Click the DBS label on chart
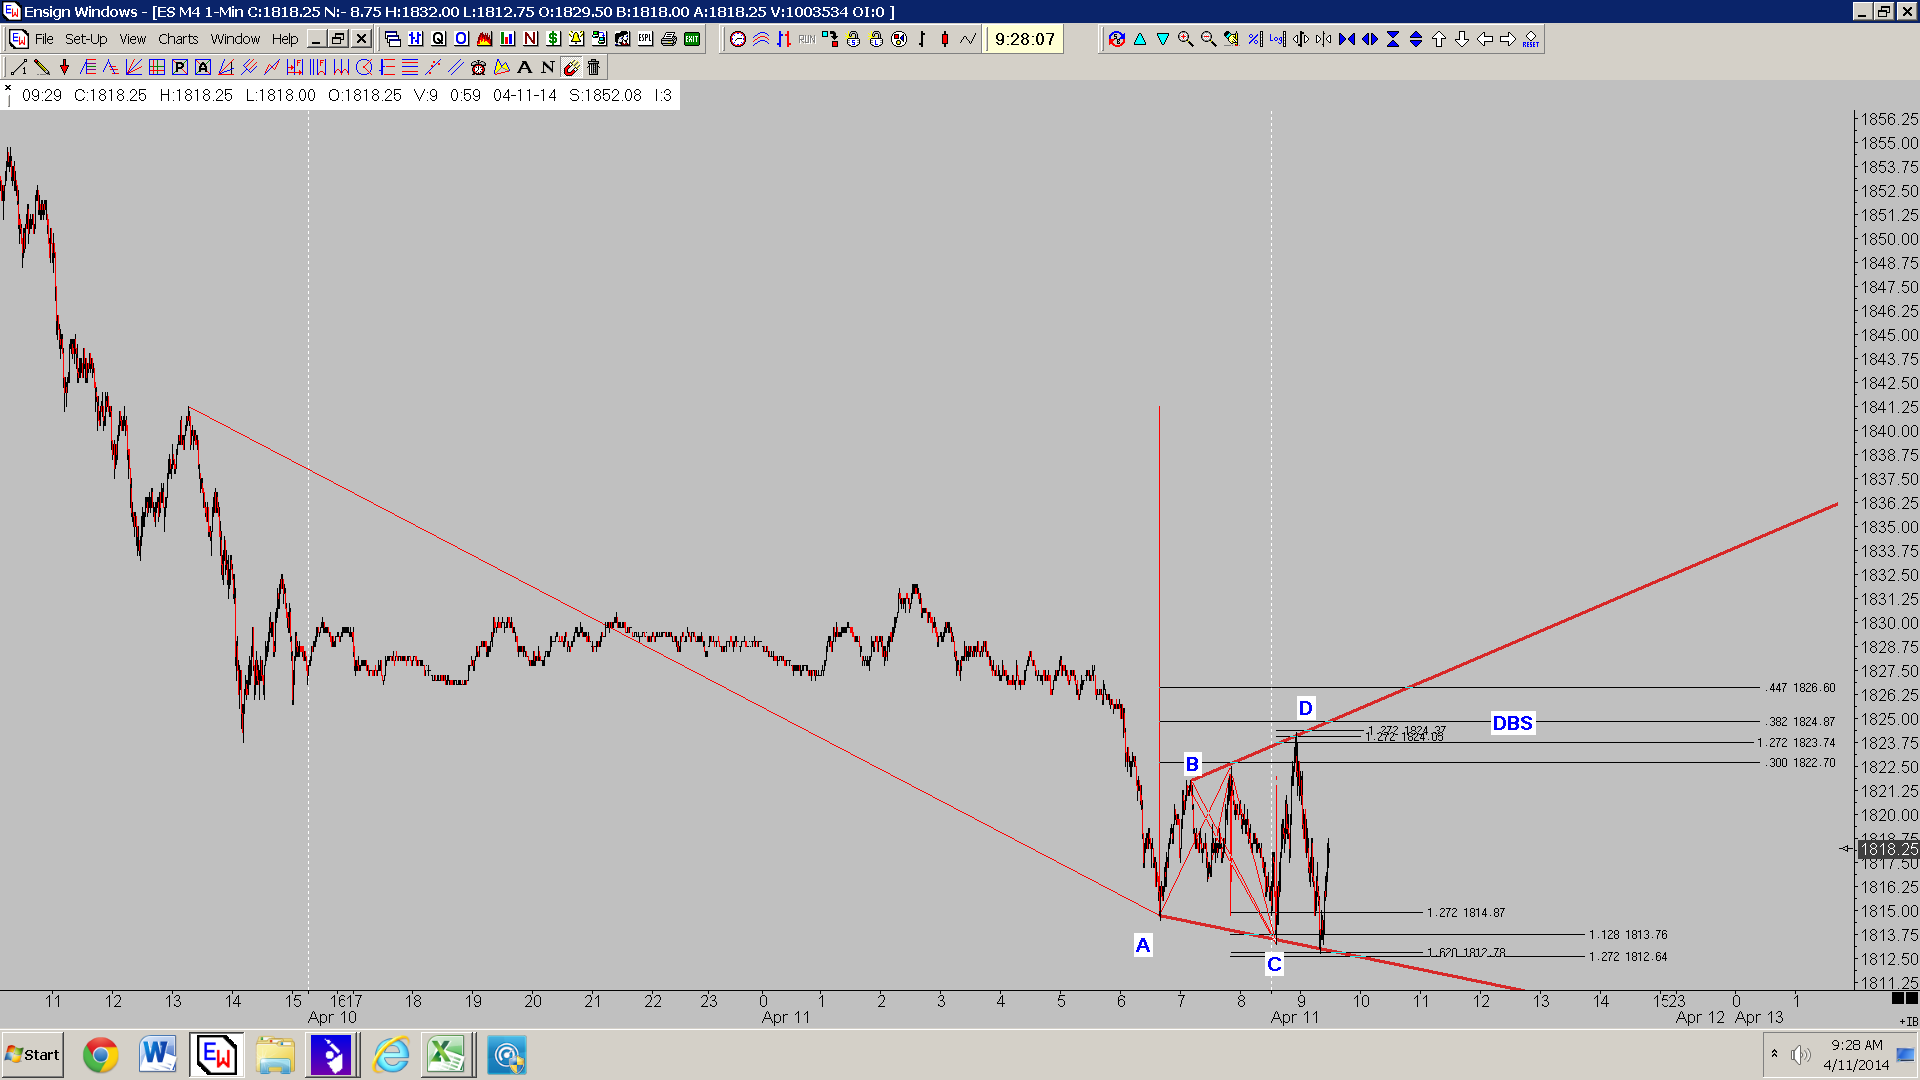The image size is (1920, 1080). (1512, 723)
